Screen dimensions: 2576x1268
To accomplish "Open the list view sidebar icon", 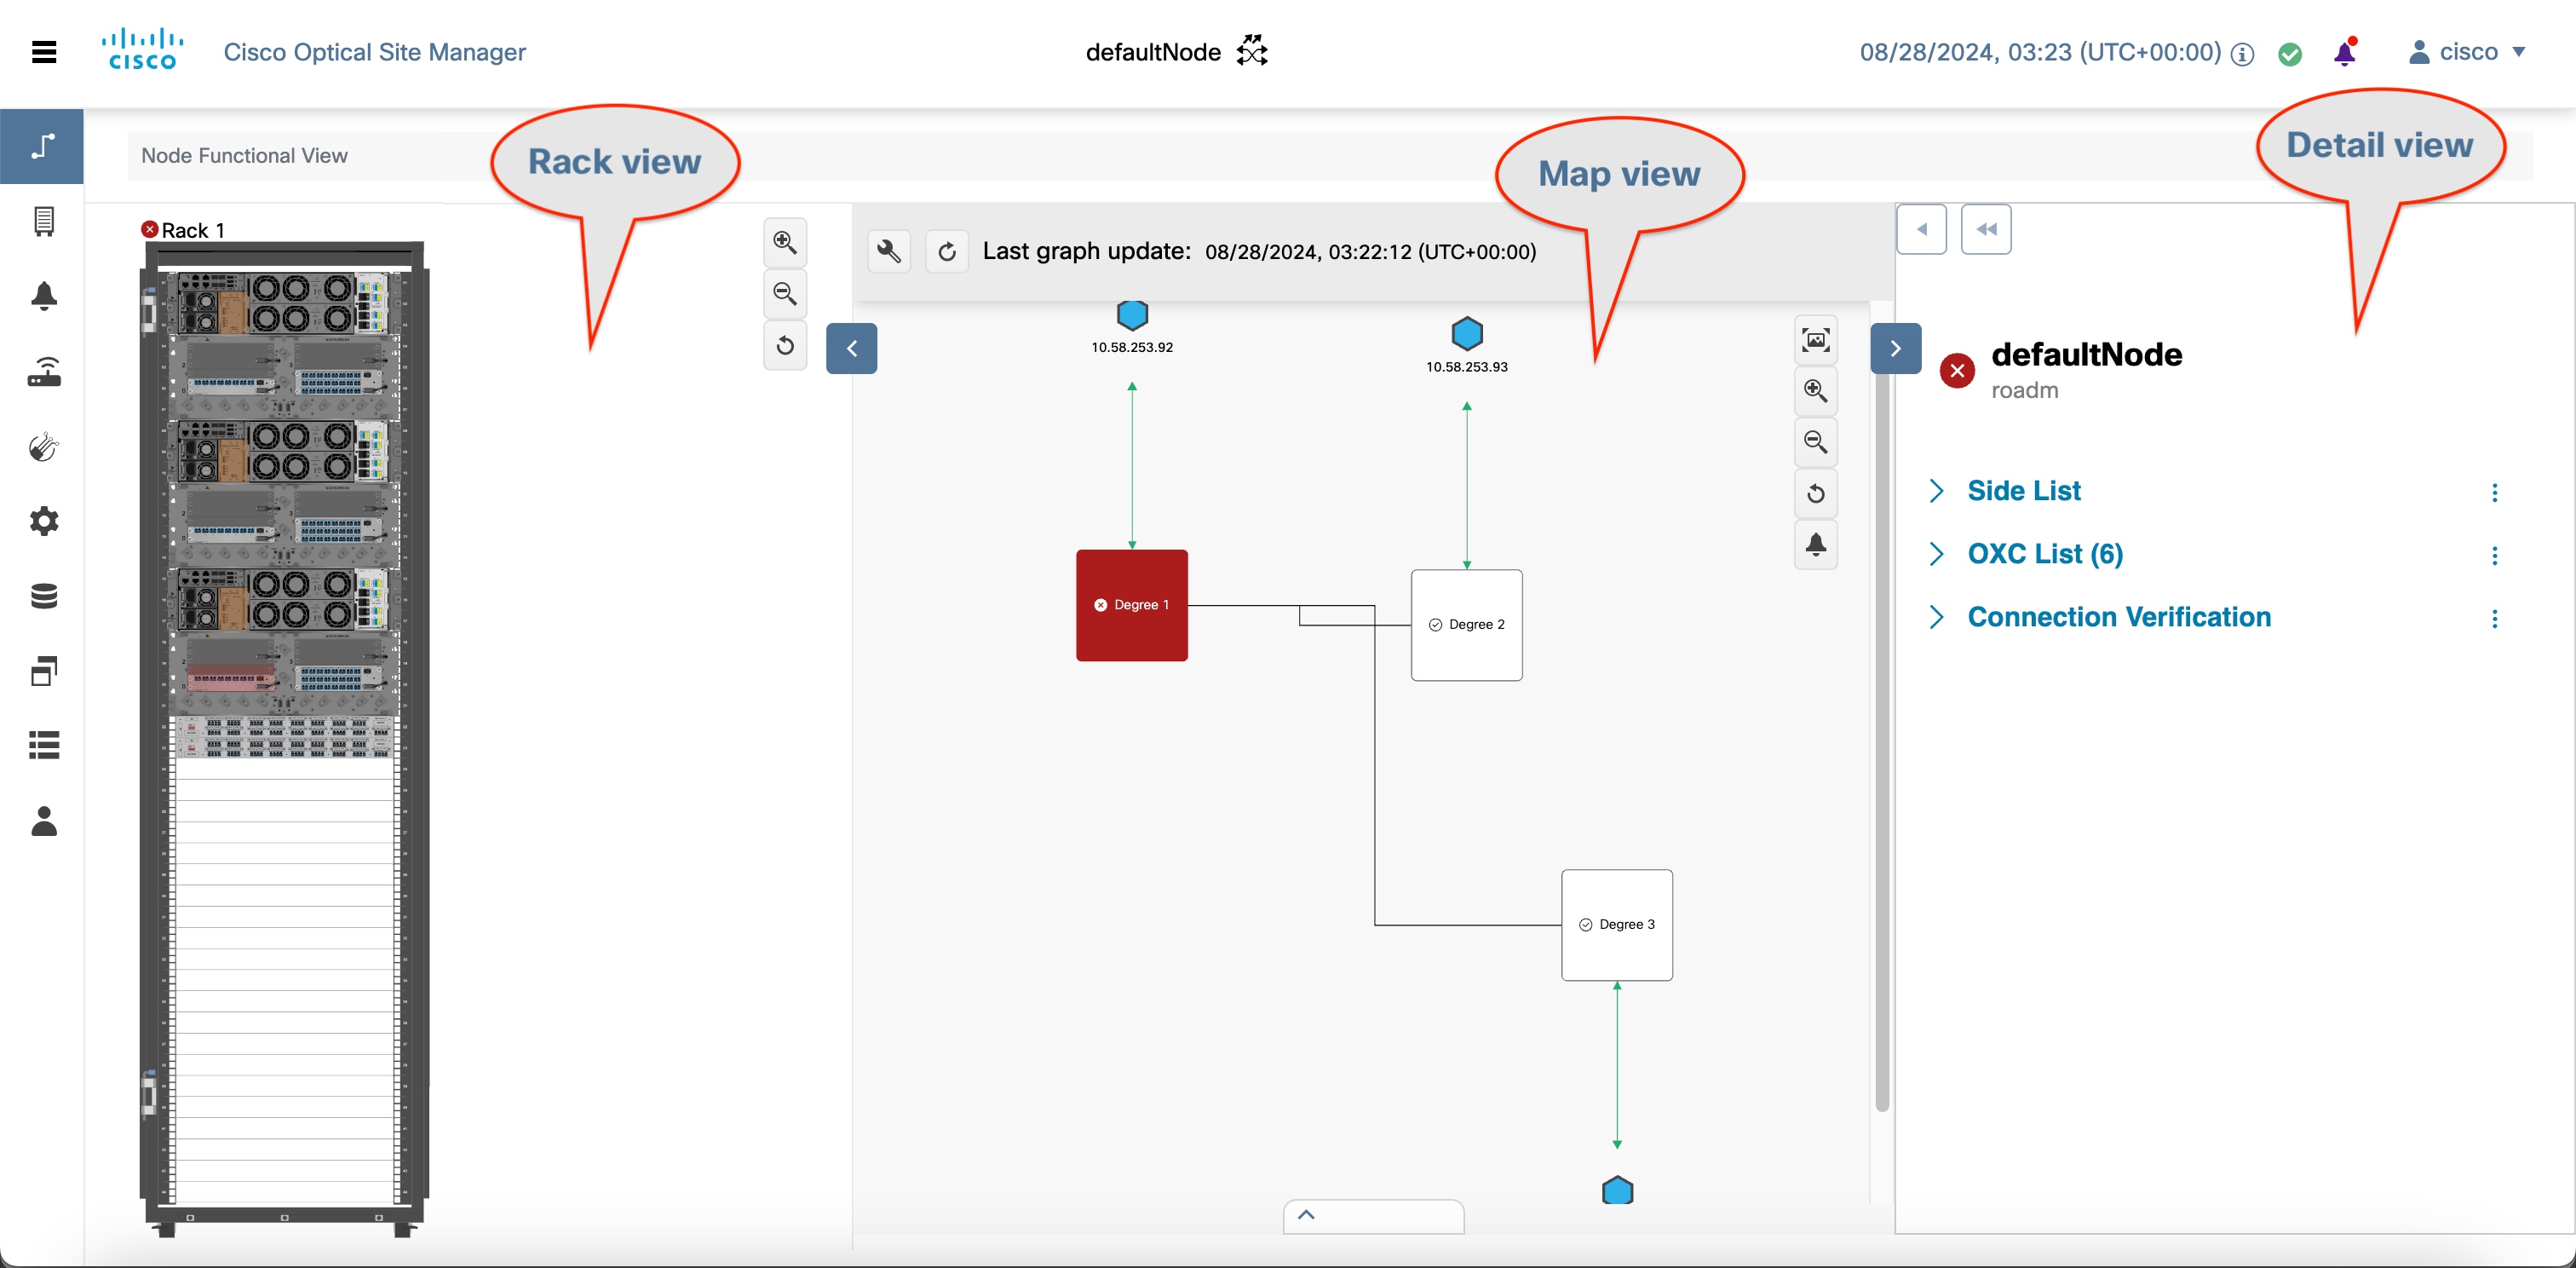I will pos(44,745).
